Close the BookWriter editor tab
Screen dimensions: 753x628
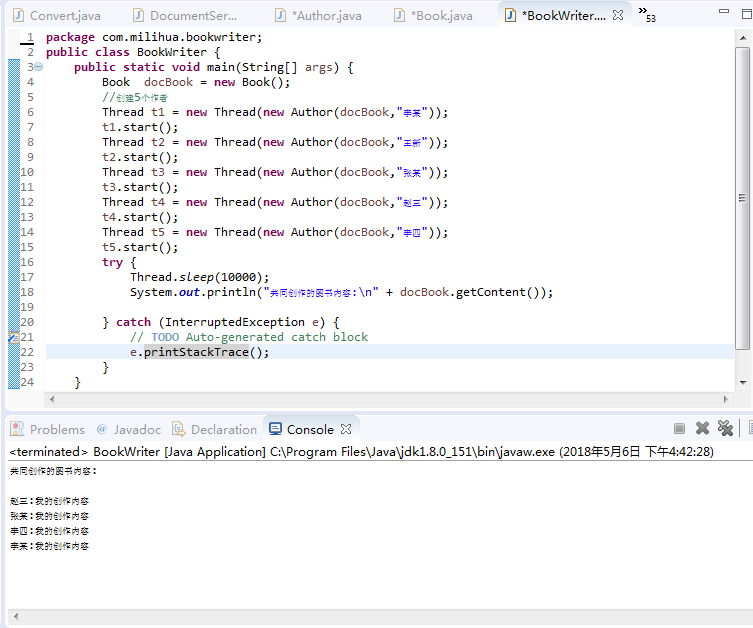coord(618,15)
